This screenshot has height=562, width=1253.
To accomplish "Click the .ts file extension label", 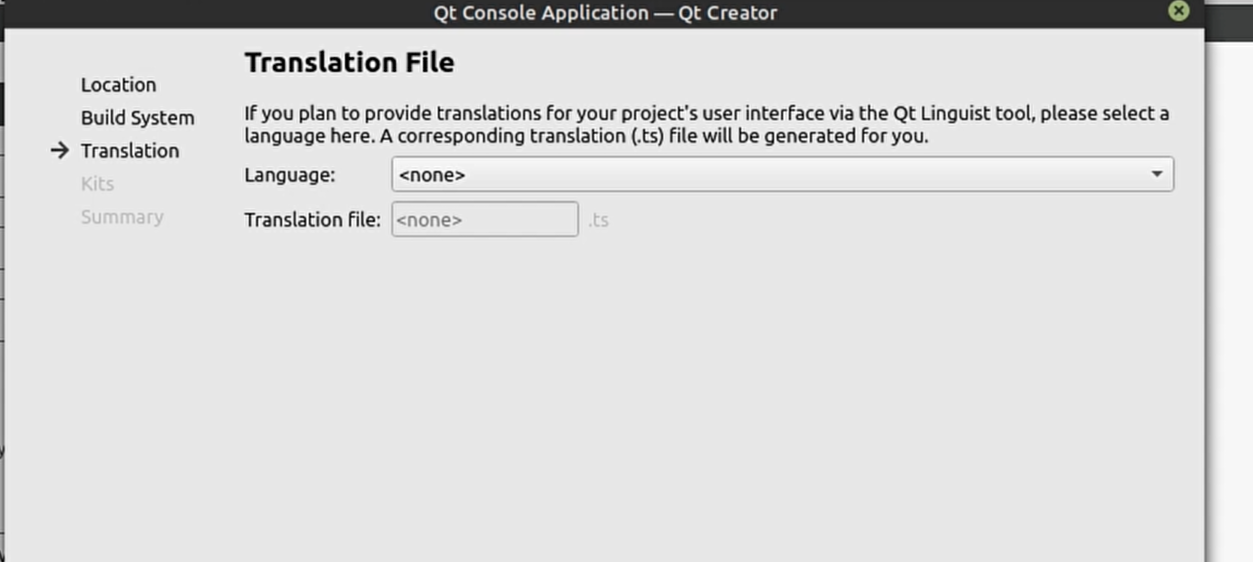I will [598, 220].
